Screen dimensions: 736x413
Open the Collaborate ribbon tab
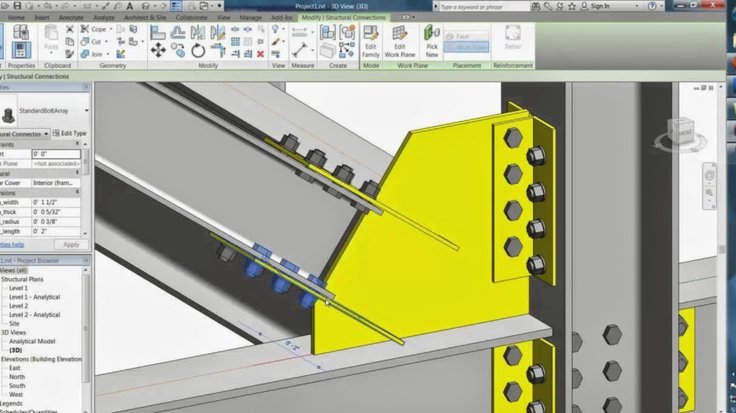(192, 17)
